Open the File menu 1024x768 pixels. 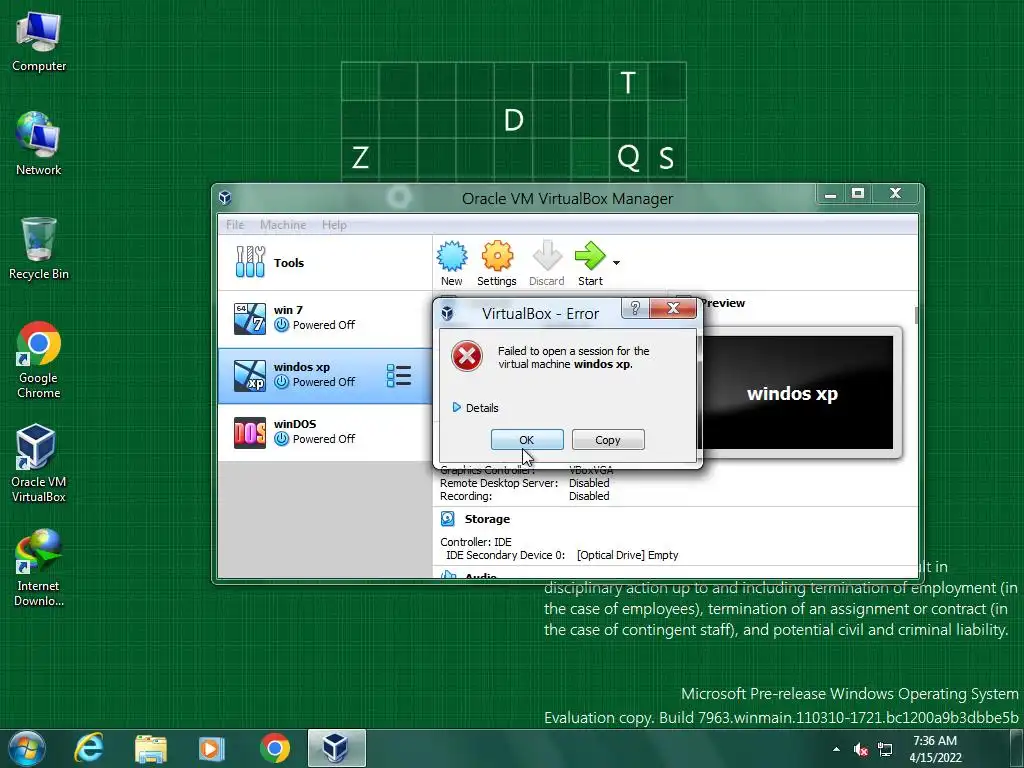[x=235, y=225]
